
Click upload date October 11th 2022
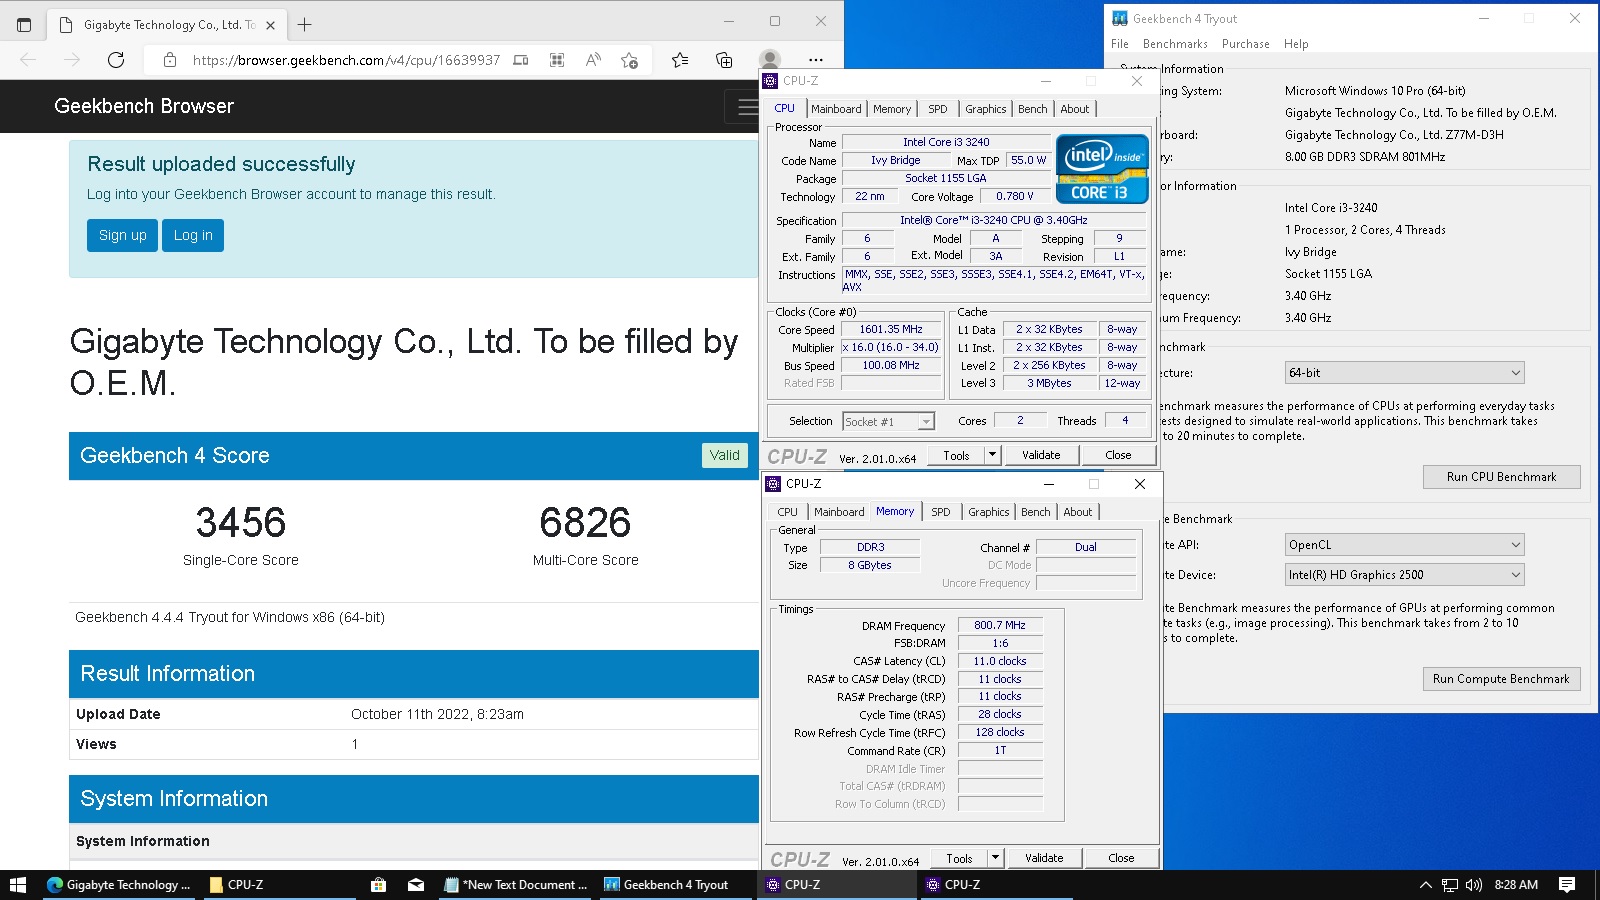click(x=437, y=714)
